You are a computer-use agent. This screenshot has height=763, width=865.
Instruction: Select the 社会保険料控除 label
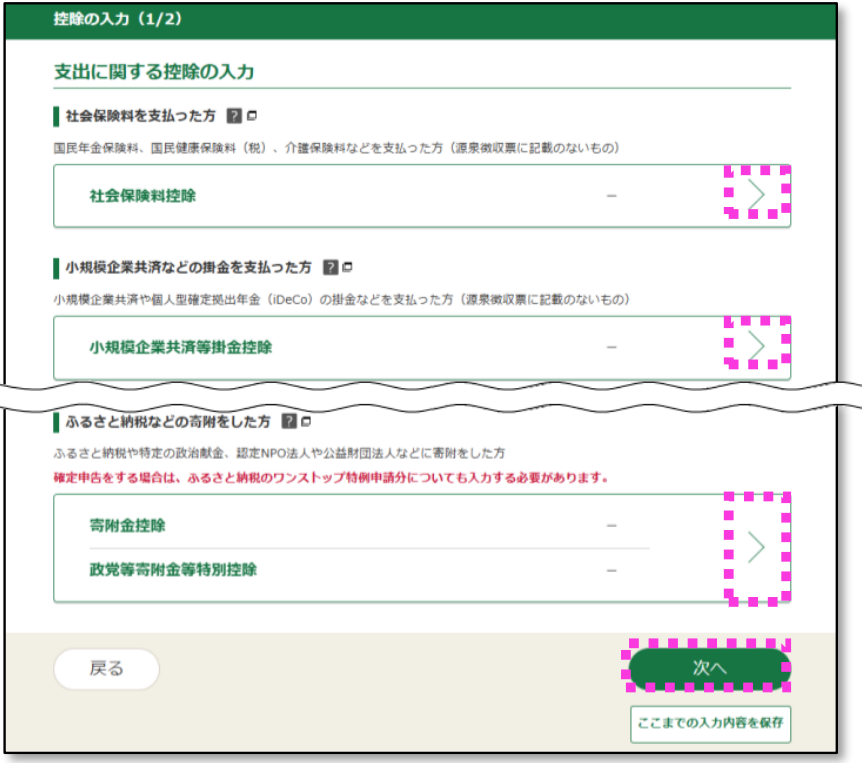pyautogui.click(x=142, y=196)
